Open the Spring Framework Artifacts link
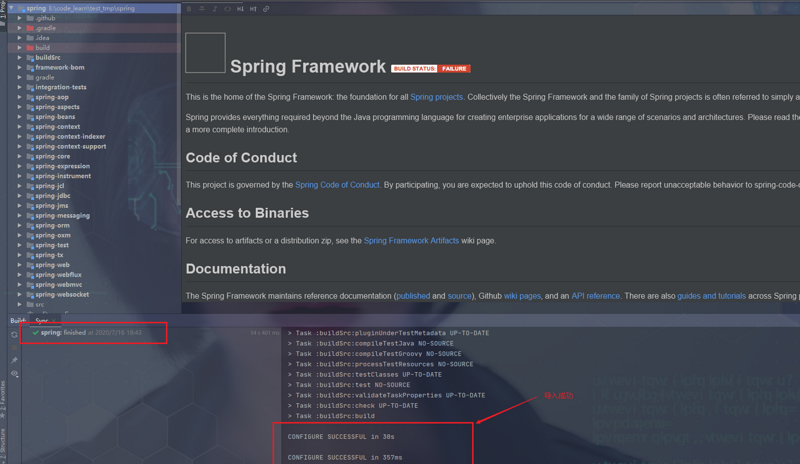The width and height of the screenshot is (800, 464). point(411,240)
